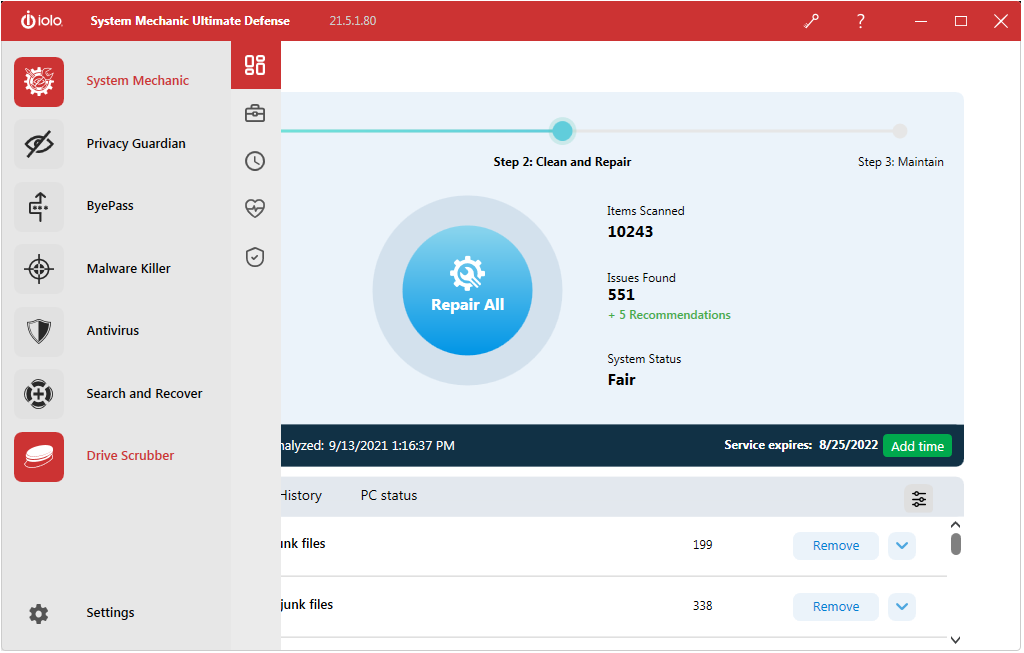1024x653 pixels.
Task: Open the Settings menu label
Action: pyautogui.click(x=110, y=613)
